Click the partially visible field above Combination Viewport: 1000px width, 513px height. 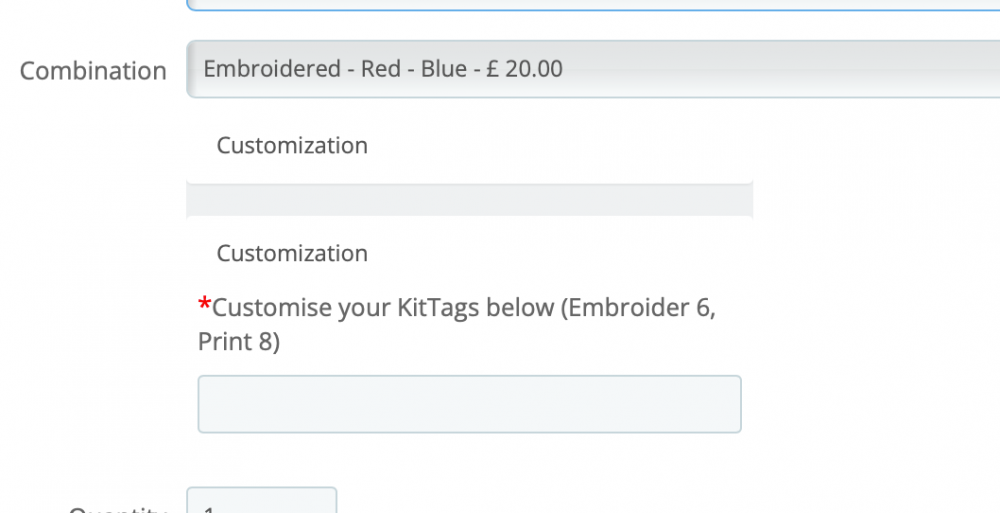coord(590,5)
